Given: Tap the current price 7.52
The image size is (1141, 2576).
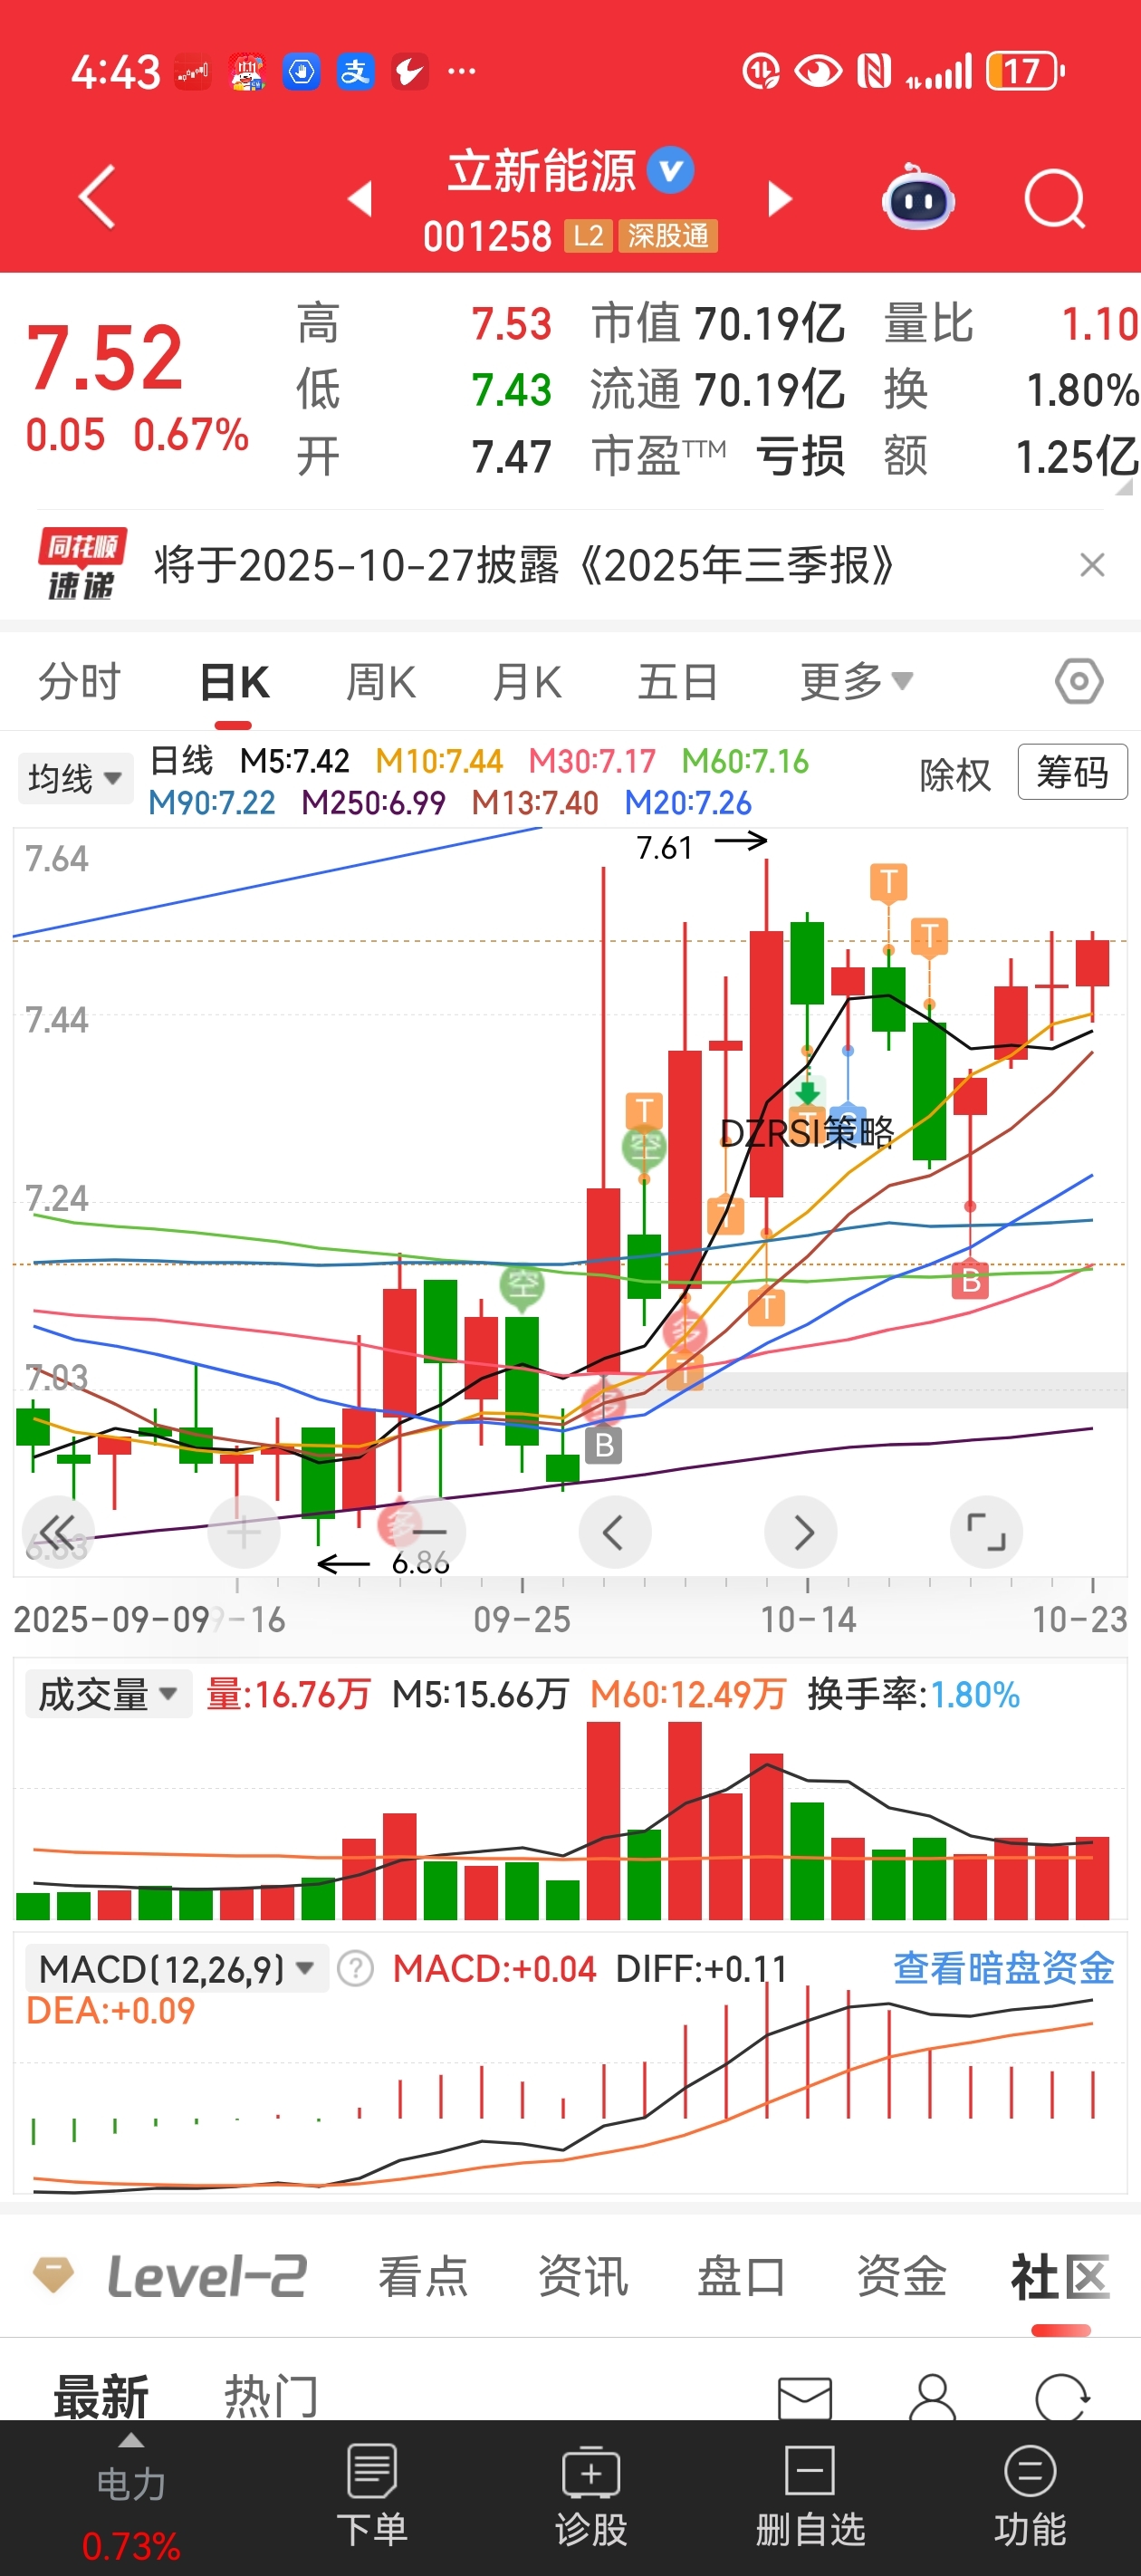Looking at the screenshot, I should coord(105,357).
